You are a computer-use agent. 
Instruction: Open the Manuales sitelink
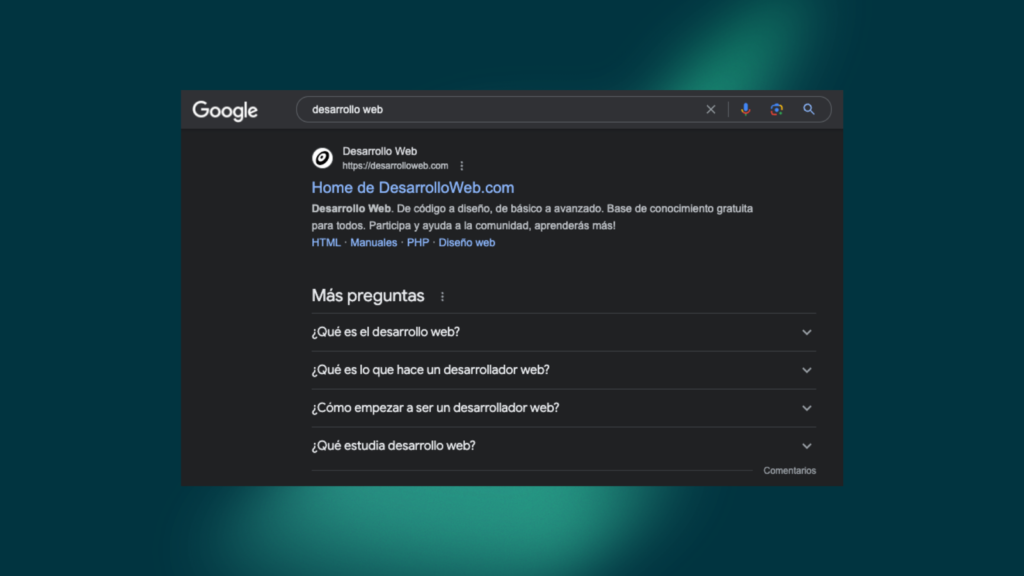[372, 242]
